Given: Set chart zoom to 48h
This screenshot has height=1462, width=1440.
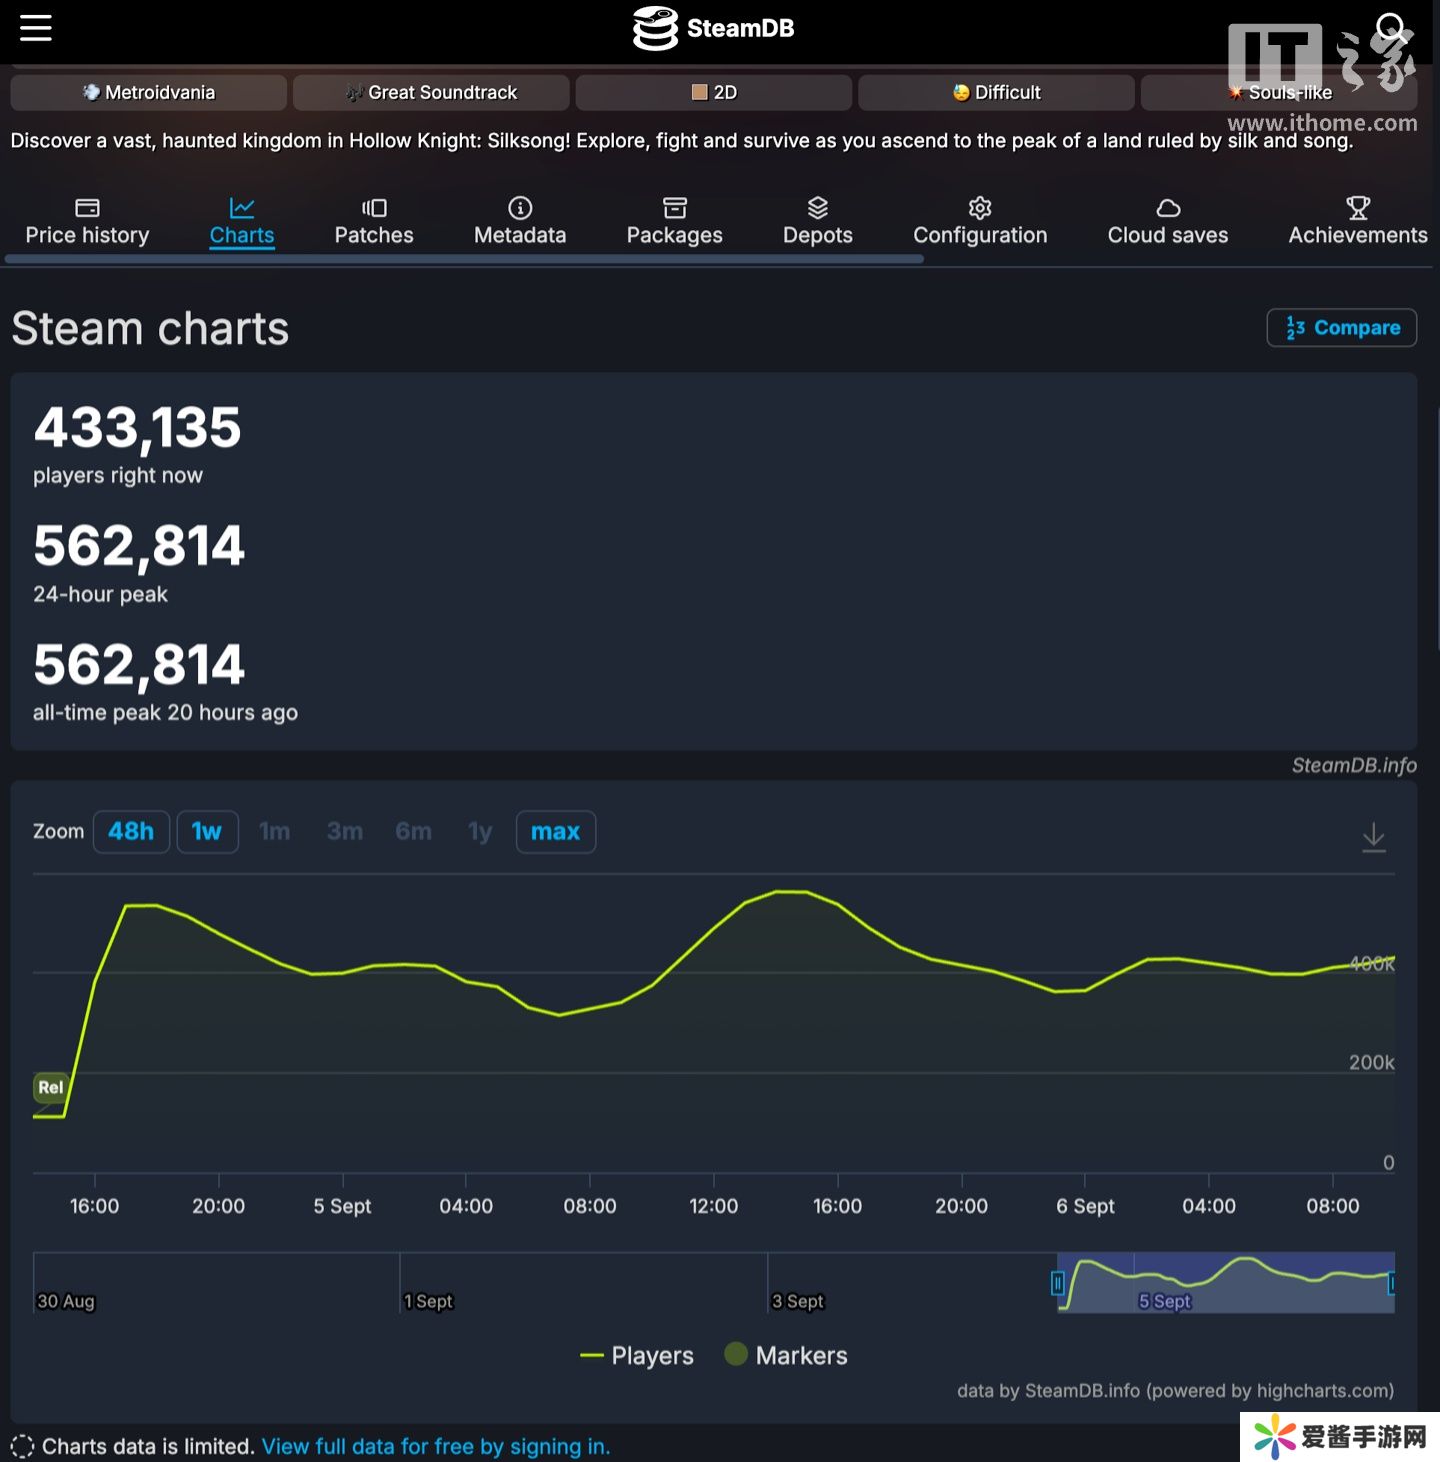Looking at the screenshot, I should 131,832.
